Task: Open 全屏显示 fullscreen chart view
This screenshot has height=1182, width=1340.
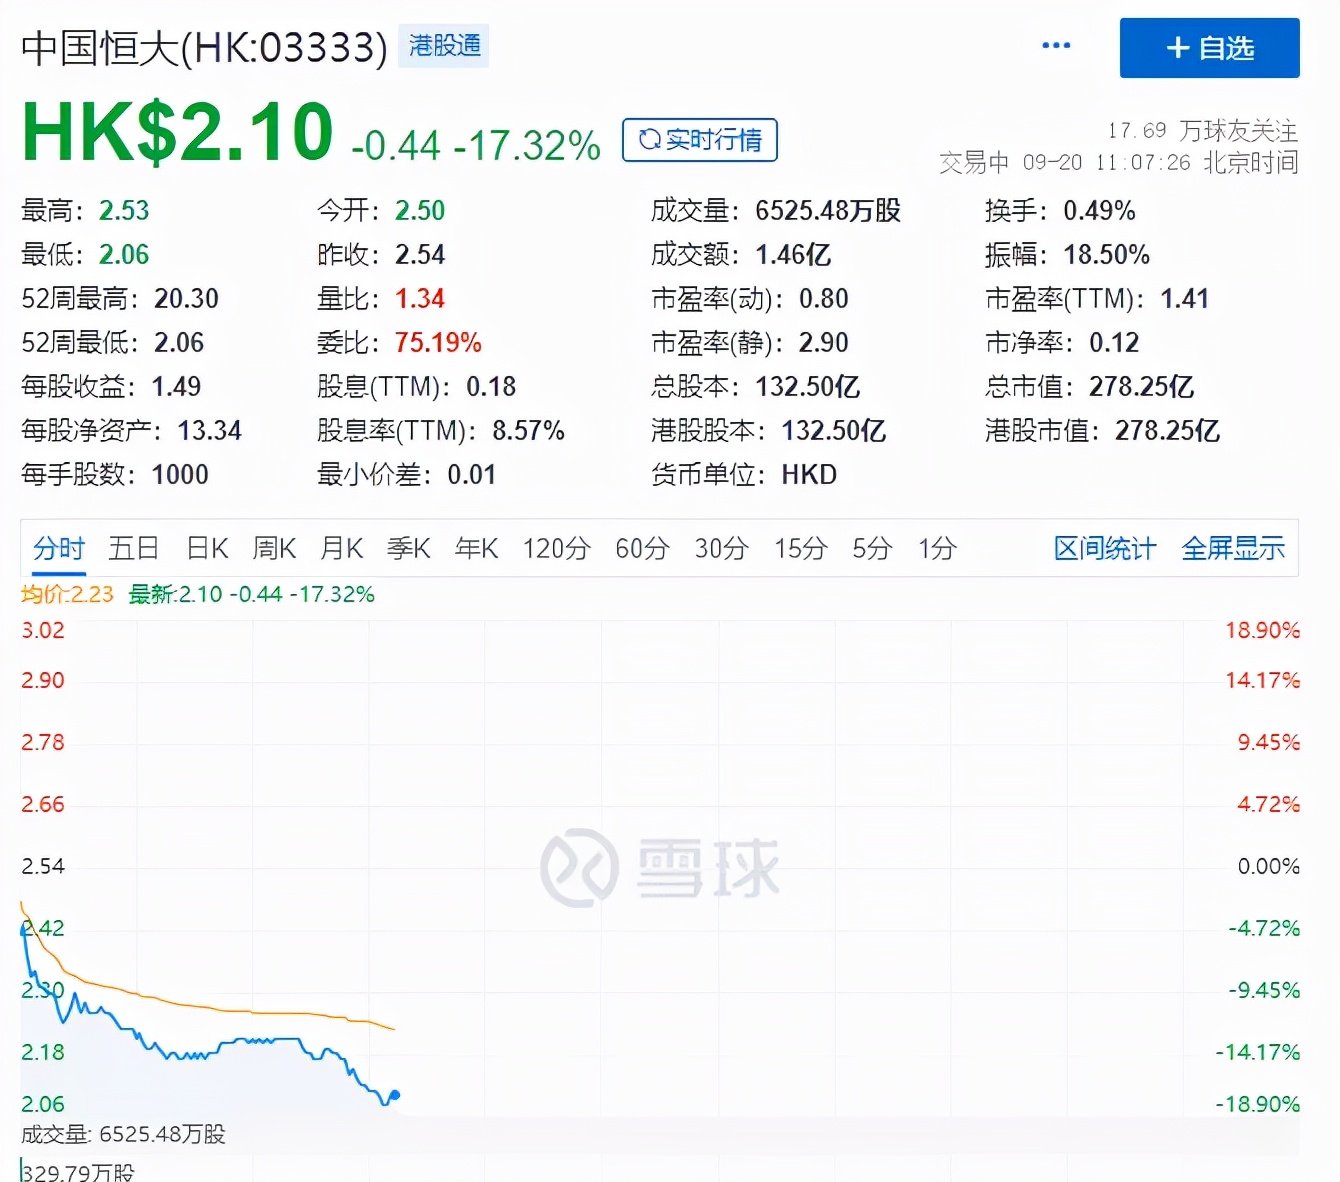Action: (x=1232, y=548)
